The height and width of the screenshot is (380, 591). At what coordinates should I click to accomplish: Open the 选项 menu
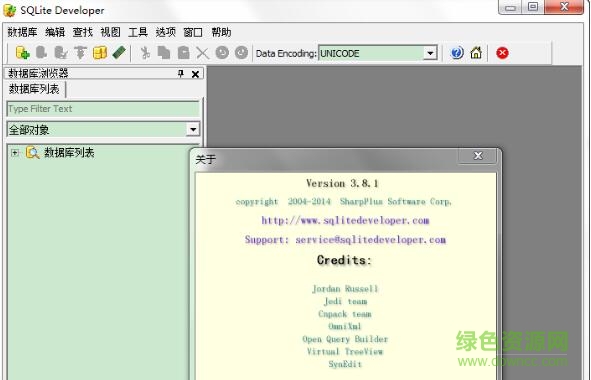165,32
